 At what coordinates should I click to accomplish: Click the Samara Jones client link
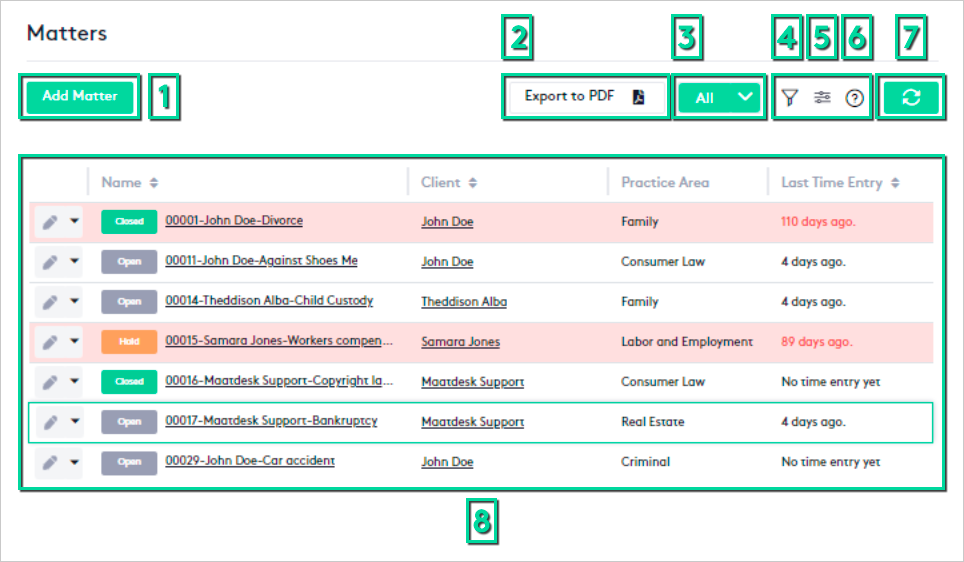[x=460, y=342]
